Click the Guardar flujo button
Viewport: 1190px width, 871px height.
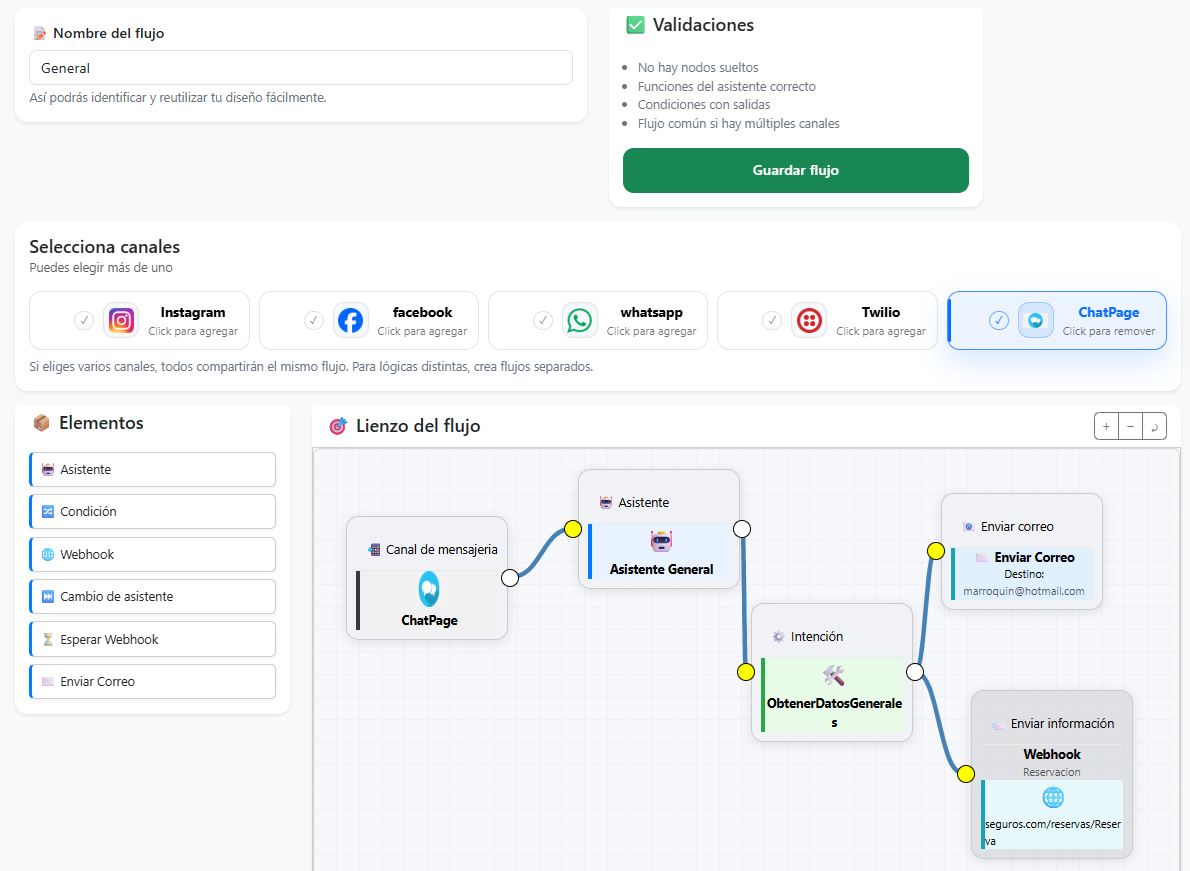pos(795,170)
